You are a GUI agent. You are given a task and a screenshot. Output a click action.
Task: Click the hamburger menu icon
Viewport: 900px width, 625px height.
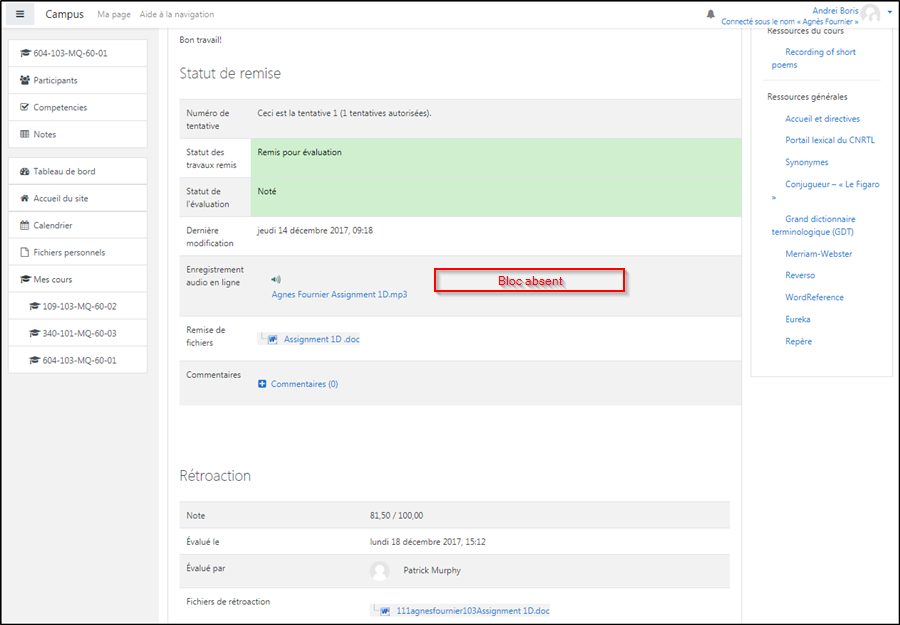20,14
